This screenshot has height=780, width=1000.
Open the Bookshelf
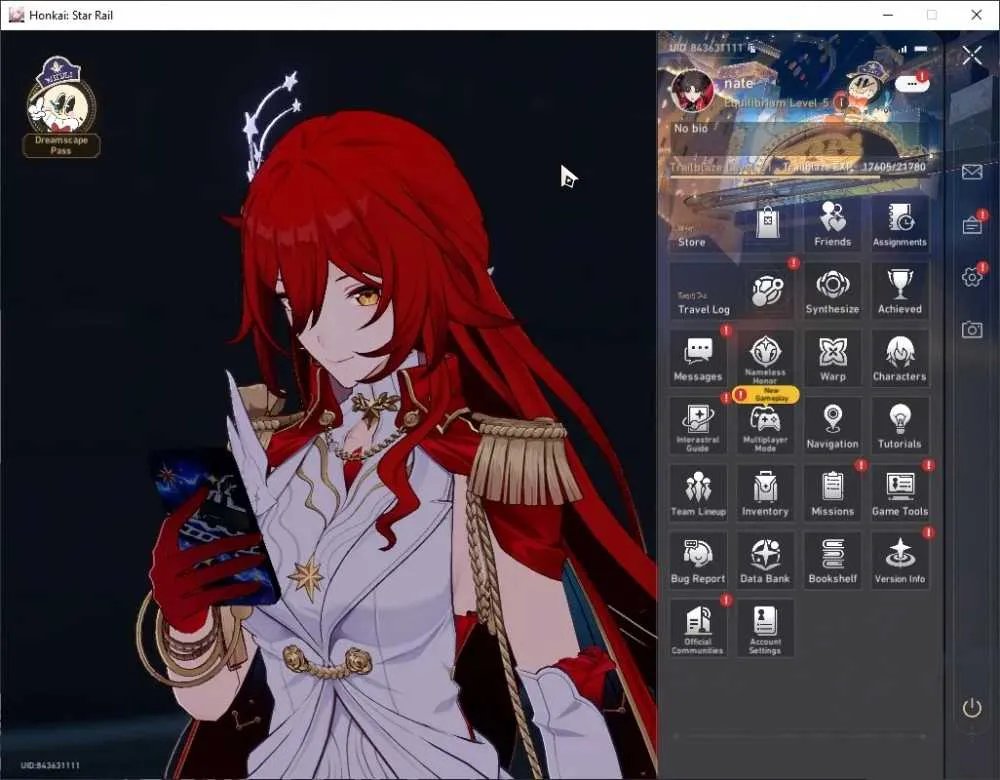pyautogui.click(x=832, y=561)
